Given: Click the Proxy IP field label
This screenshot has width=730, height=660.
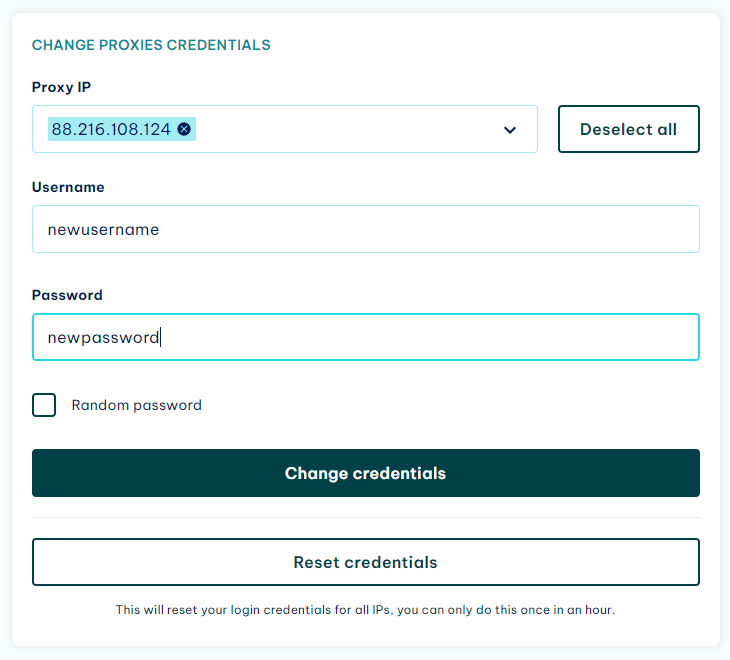Looking at the screenshot, I should tap(61, 87).
